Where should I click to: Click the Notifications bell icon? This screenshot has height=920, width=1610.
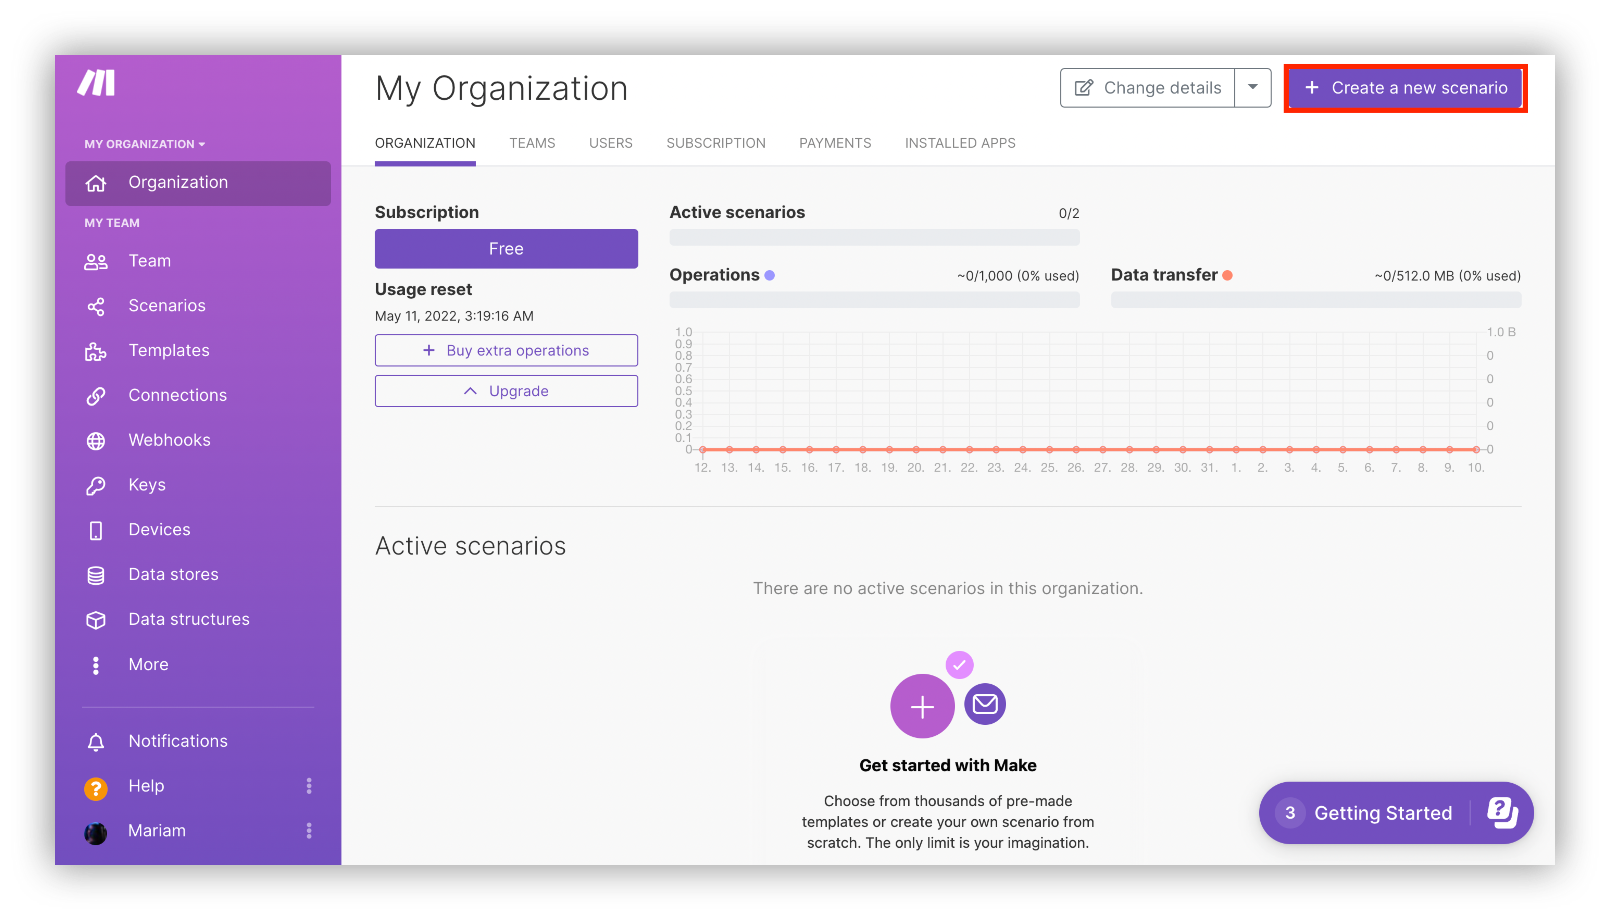pyautogui.click(x=96, y=742)
